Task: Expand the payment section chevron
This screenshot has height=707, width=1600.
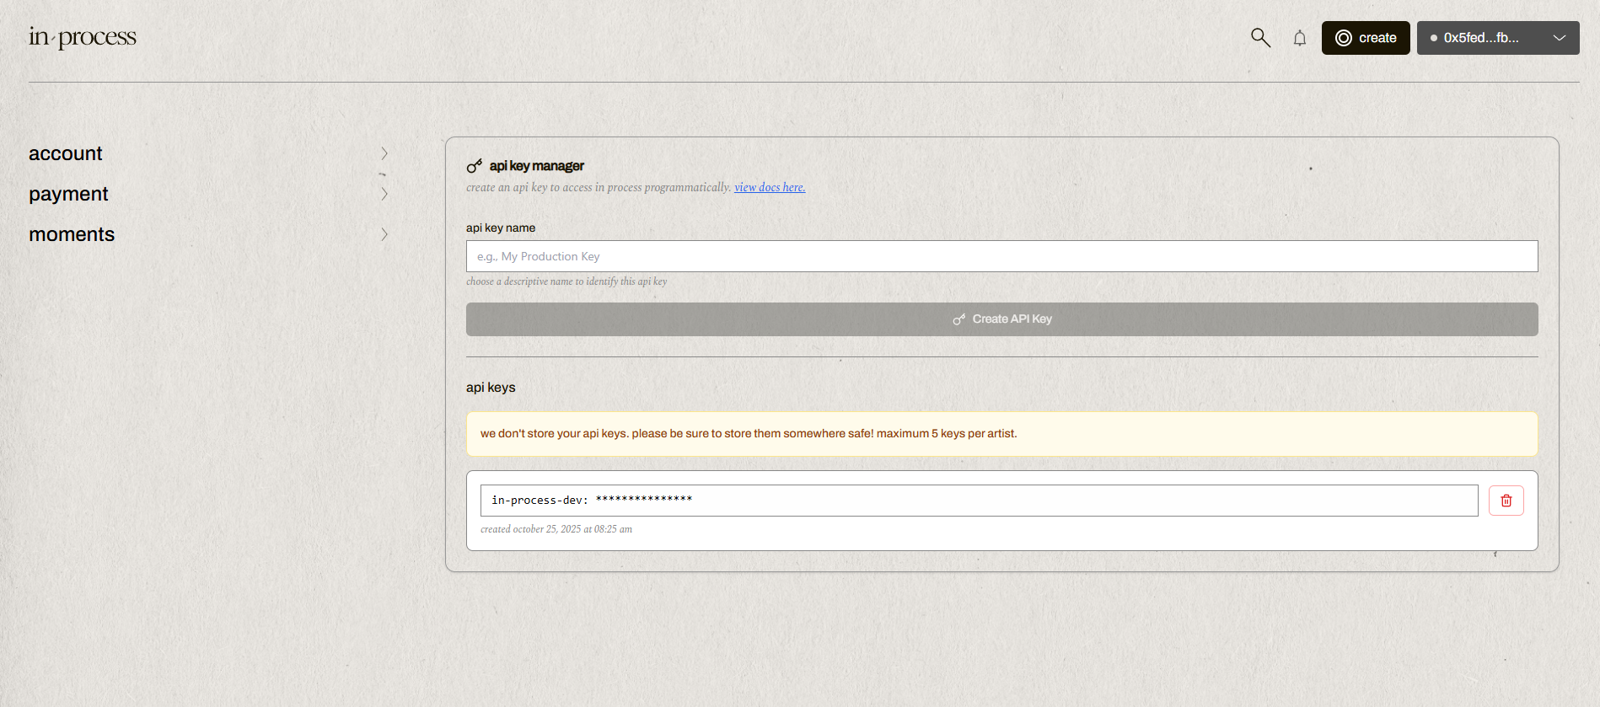Action: 384,194
